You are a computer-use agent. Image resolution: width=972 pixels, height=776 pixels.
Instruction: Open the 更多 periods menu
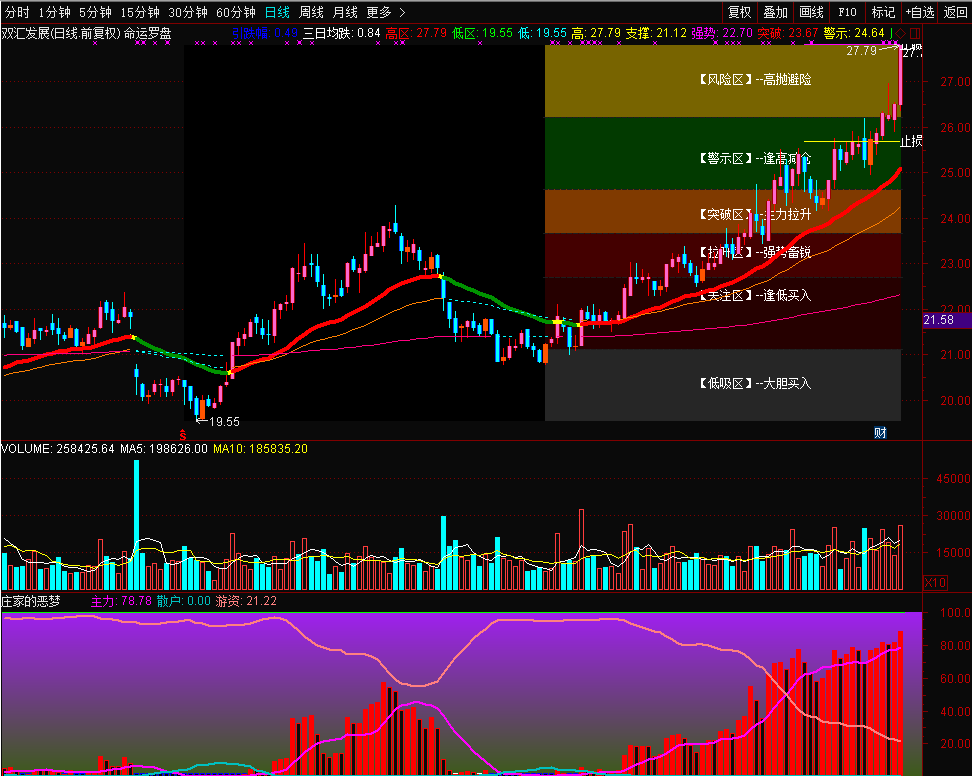click(x=379, y=12)
